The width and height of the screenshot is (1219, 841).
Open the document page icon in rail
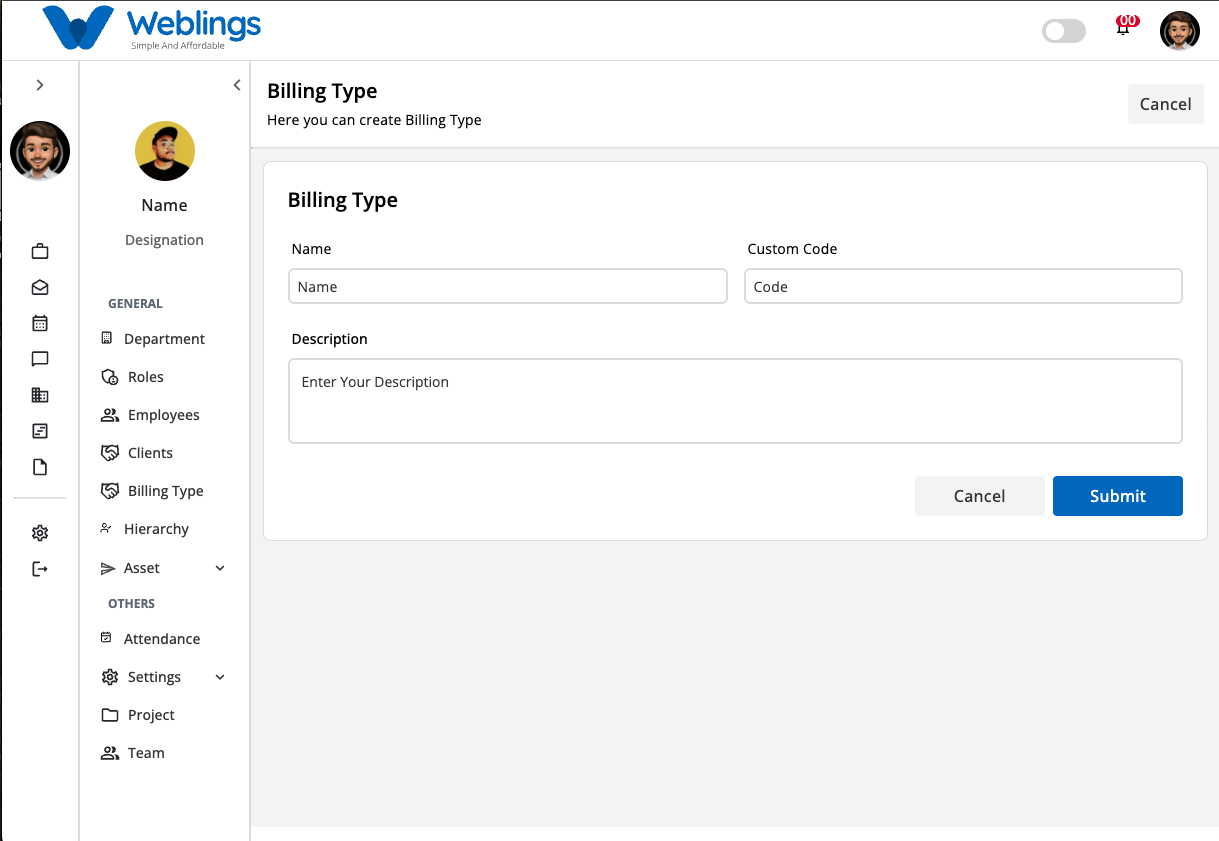point(40,467)
